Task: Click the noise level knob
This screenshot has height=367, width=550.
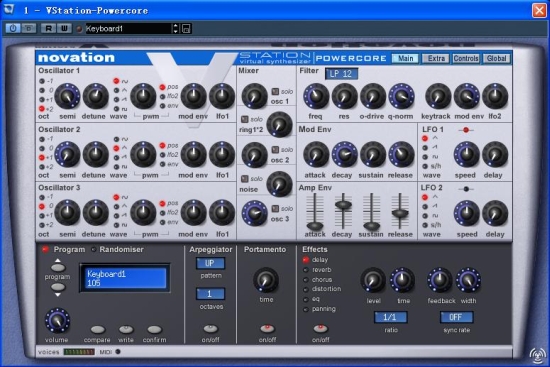Action: click(x=279, y=184)
